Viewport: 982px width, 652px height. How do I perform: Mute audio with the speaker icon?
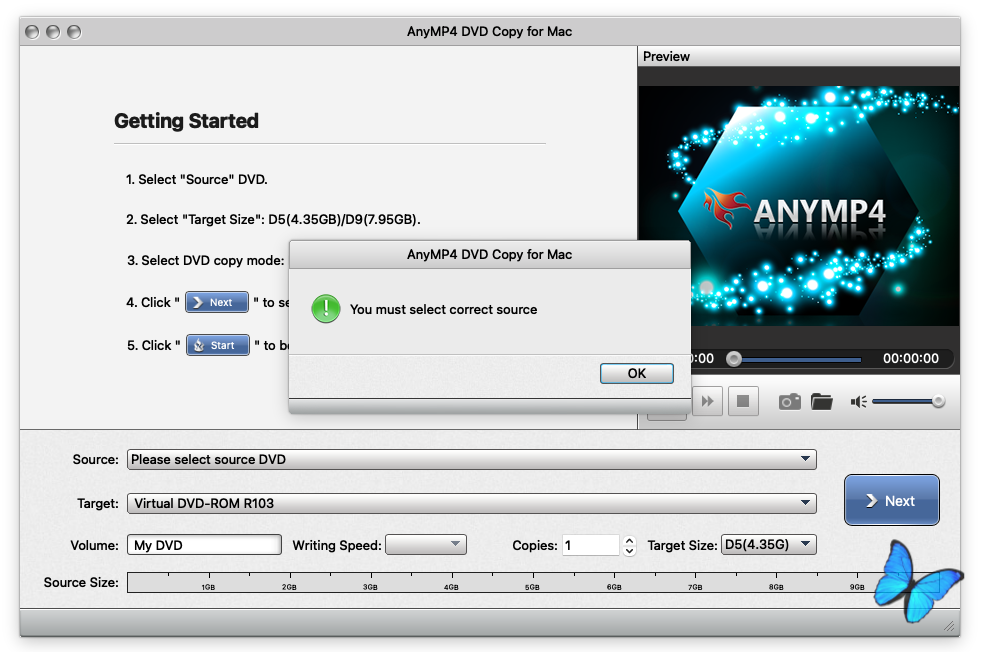click(858, 401)
